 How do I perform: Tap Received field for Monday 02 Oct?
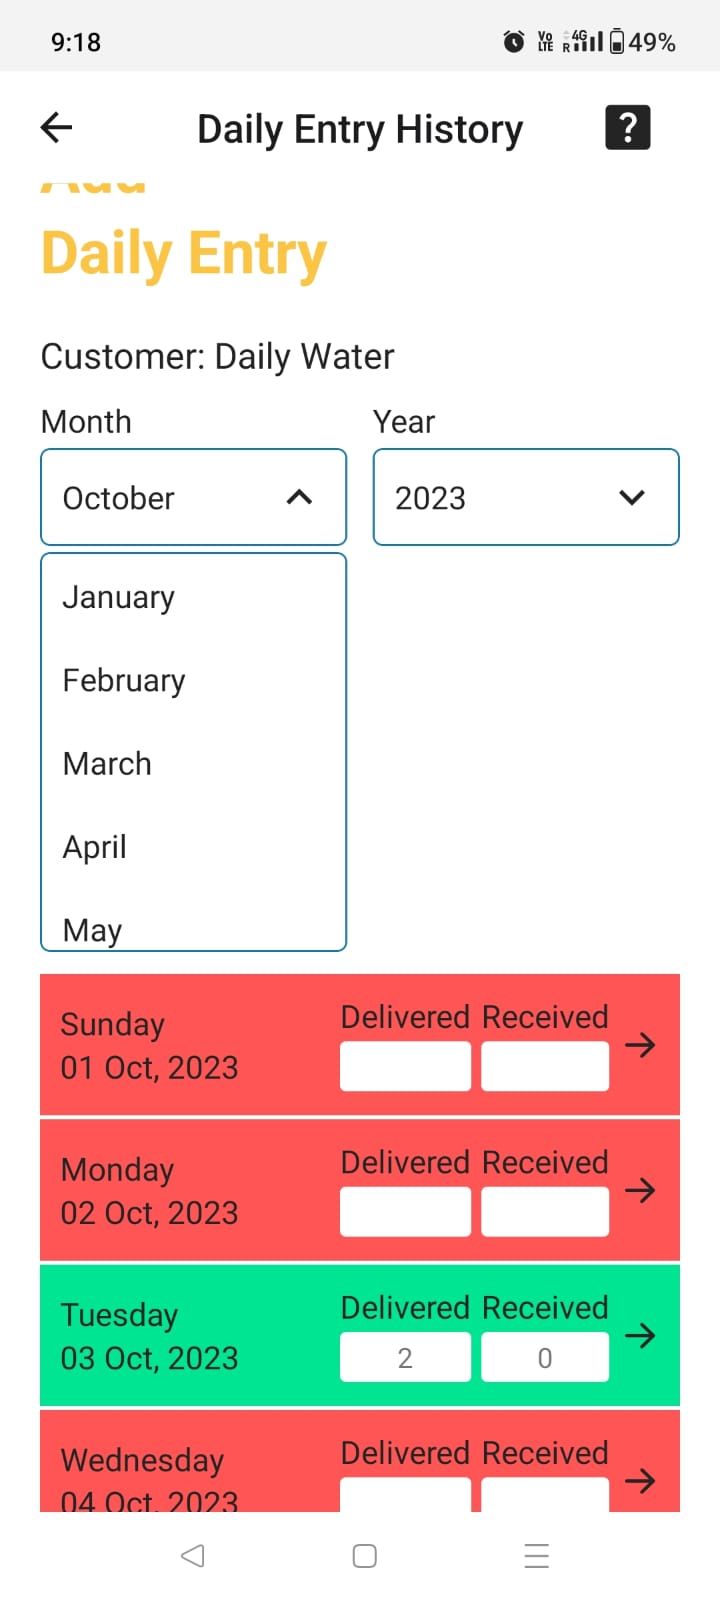545,1212
